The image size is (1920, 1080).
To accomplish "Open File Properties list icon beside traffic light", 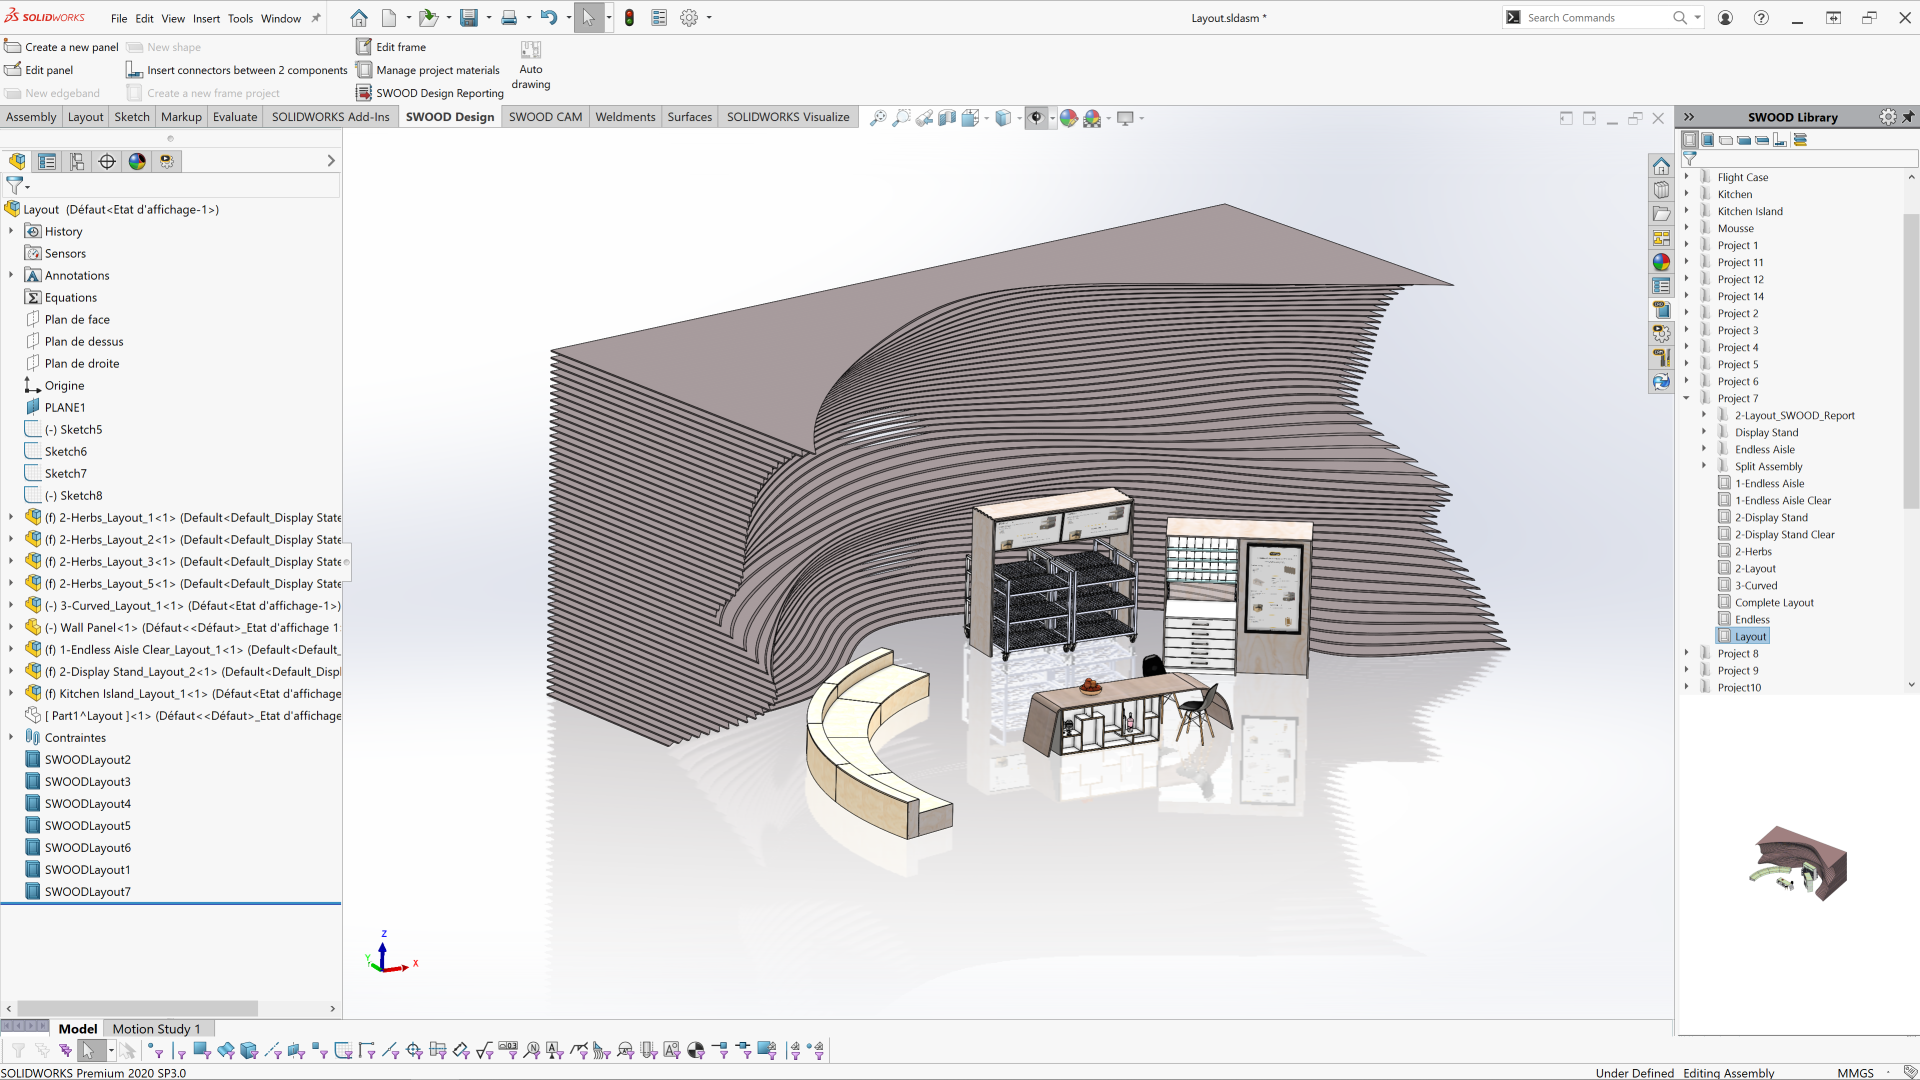I will (x=659, y=18).
